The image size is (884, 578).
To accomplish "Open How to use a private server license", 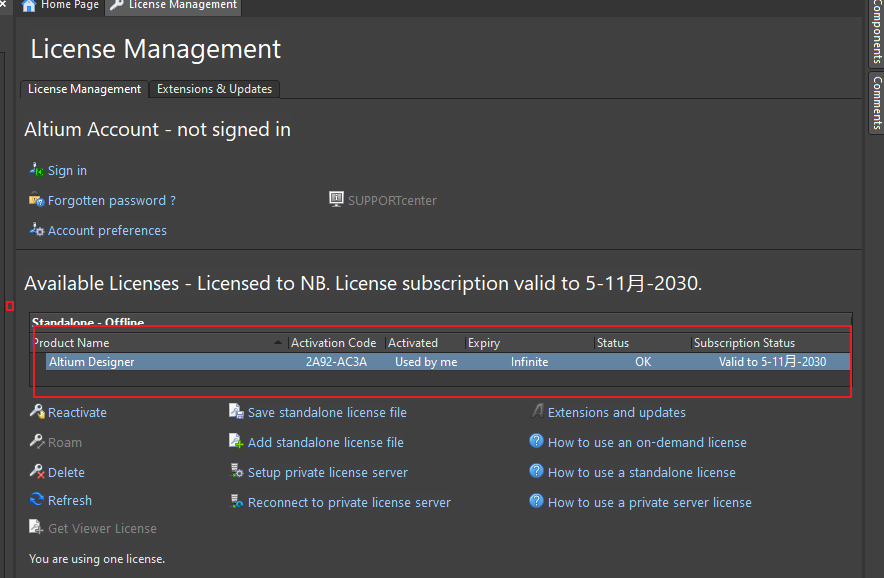I will (649, 502).
